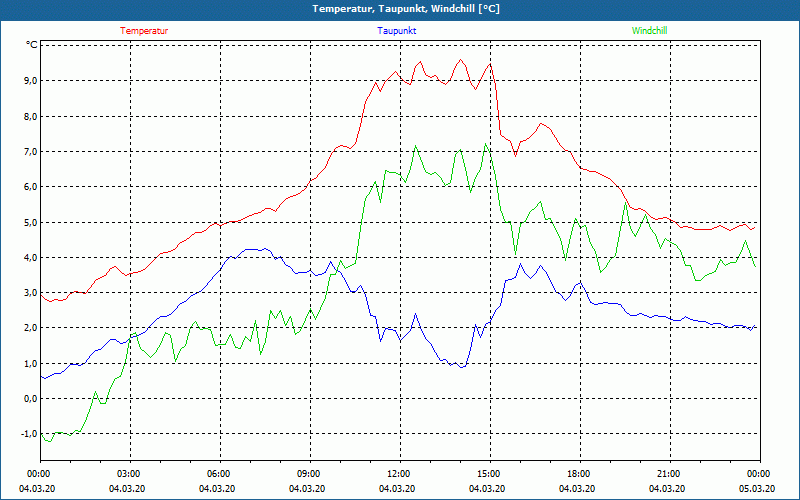The width and height of the screenshot is (800, 500).
Task: Click the 8,0 y-axis value
Action: pyautogui.click(x=31, y=116)
